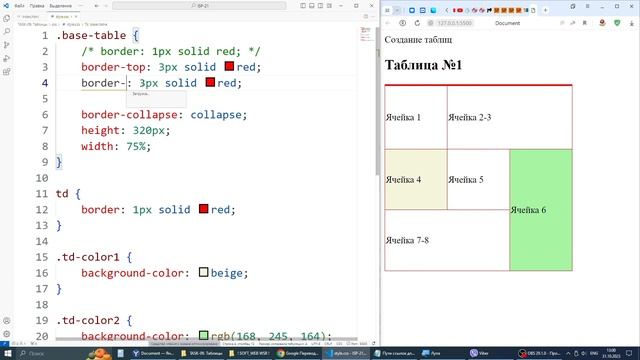Click the VS Code command center search box
640x360 pixels.
199,6
